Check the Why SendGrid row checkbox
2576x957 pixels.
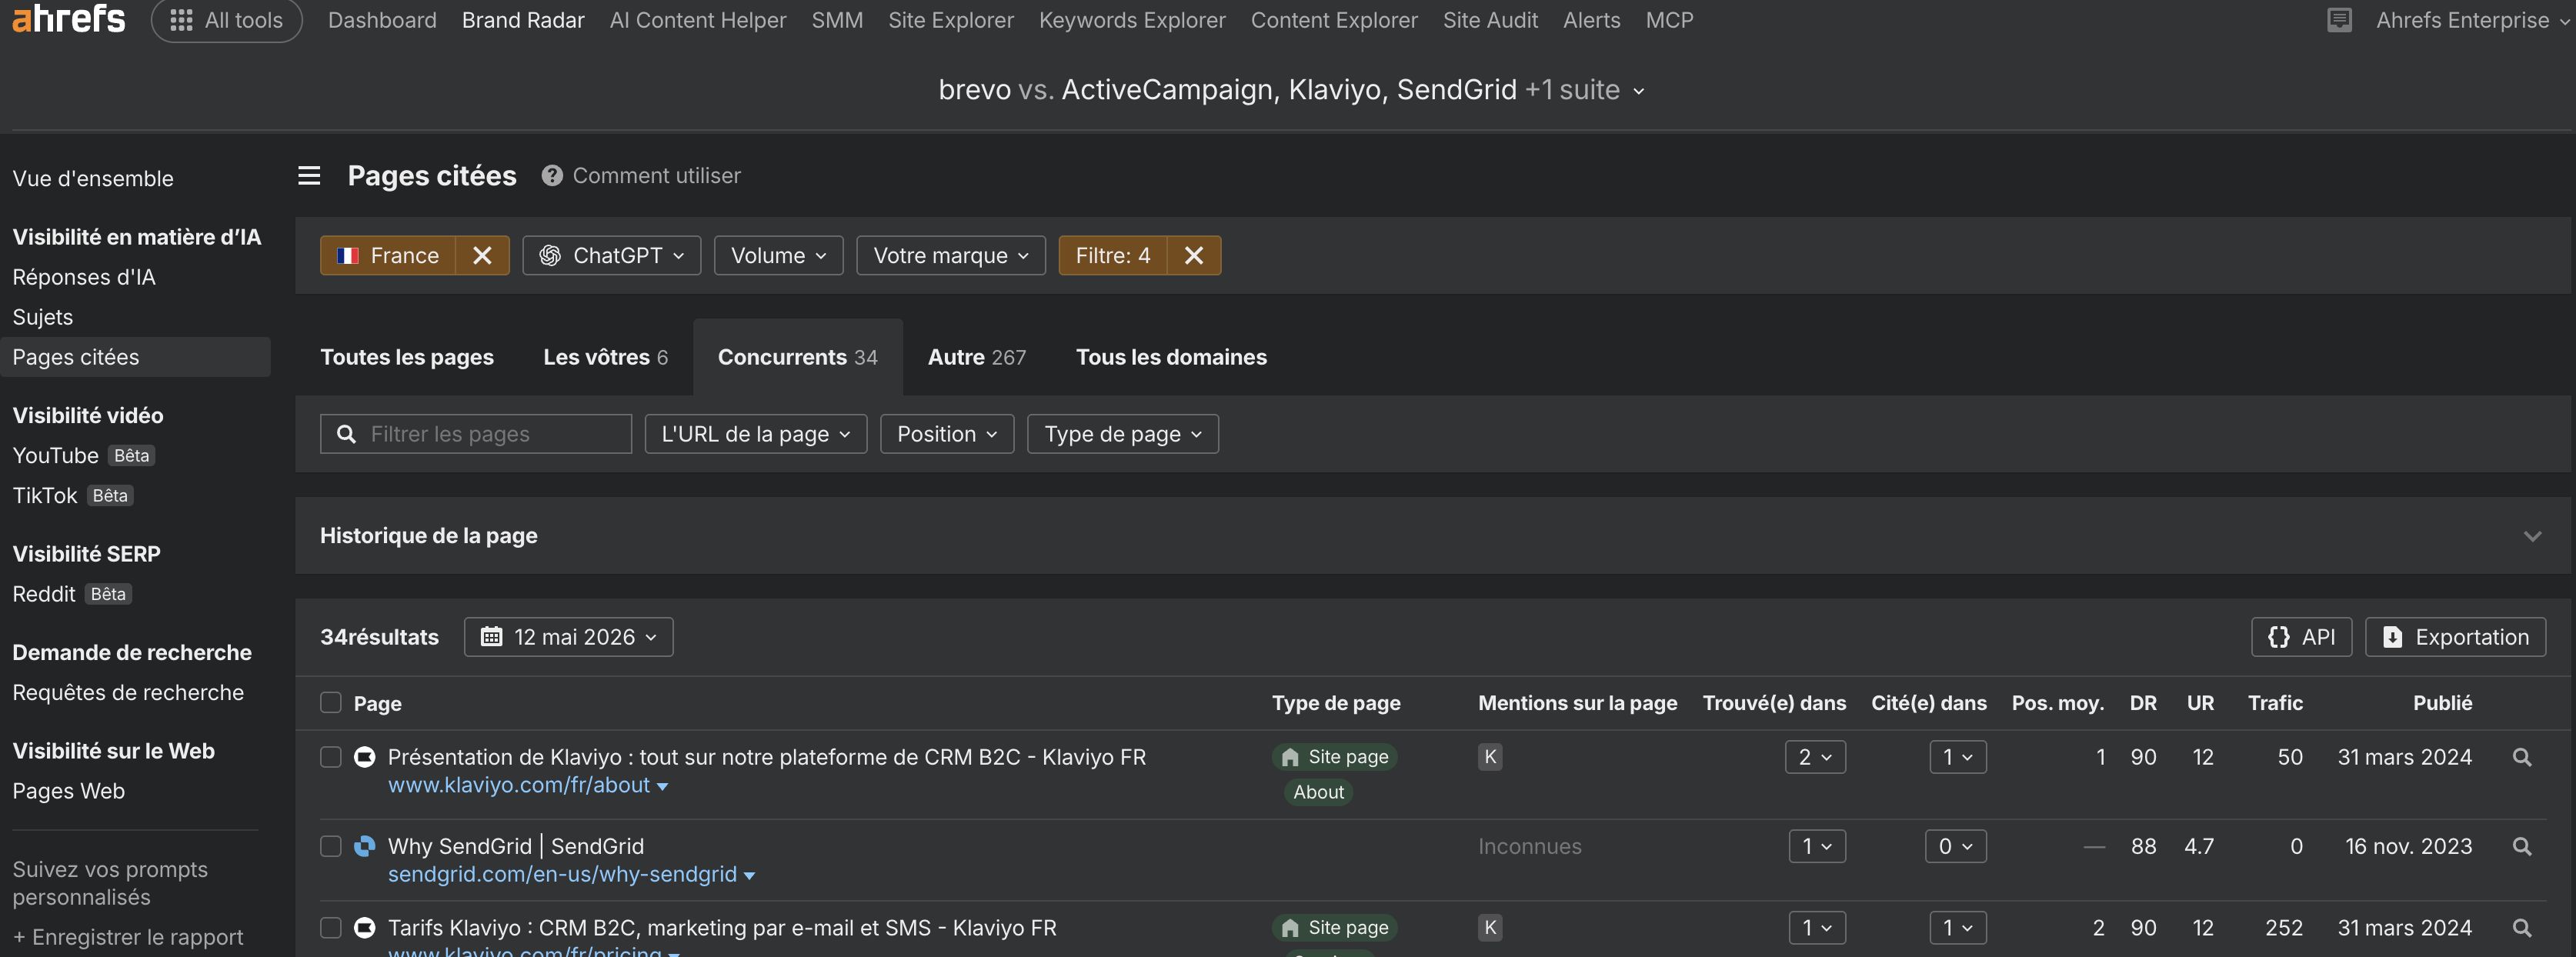pyautogui.click(x=331, y=846)
